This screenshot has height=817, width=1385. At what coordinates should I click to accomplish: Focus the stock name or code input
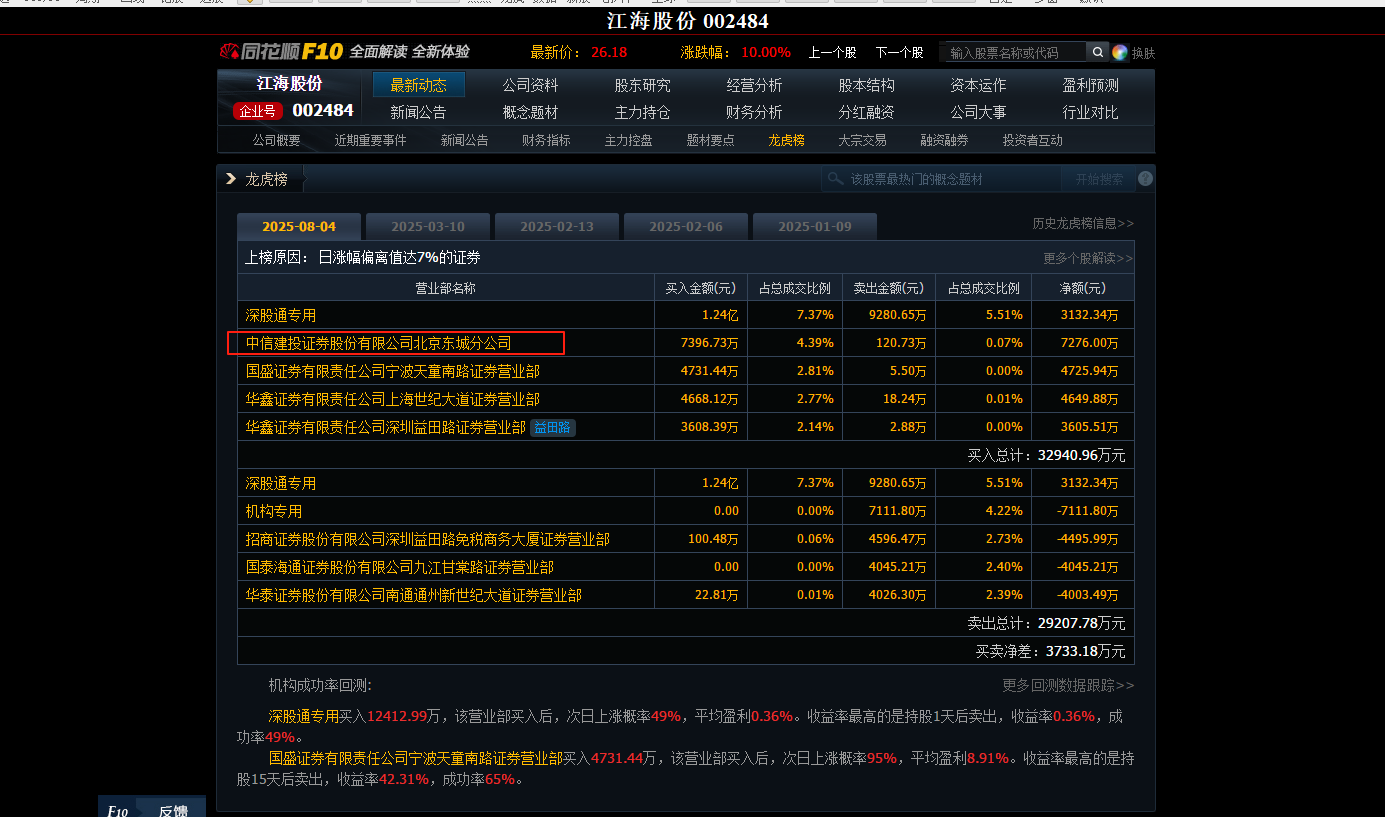[x=1014, y=52]
